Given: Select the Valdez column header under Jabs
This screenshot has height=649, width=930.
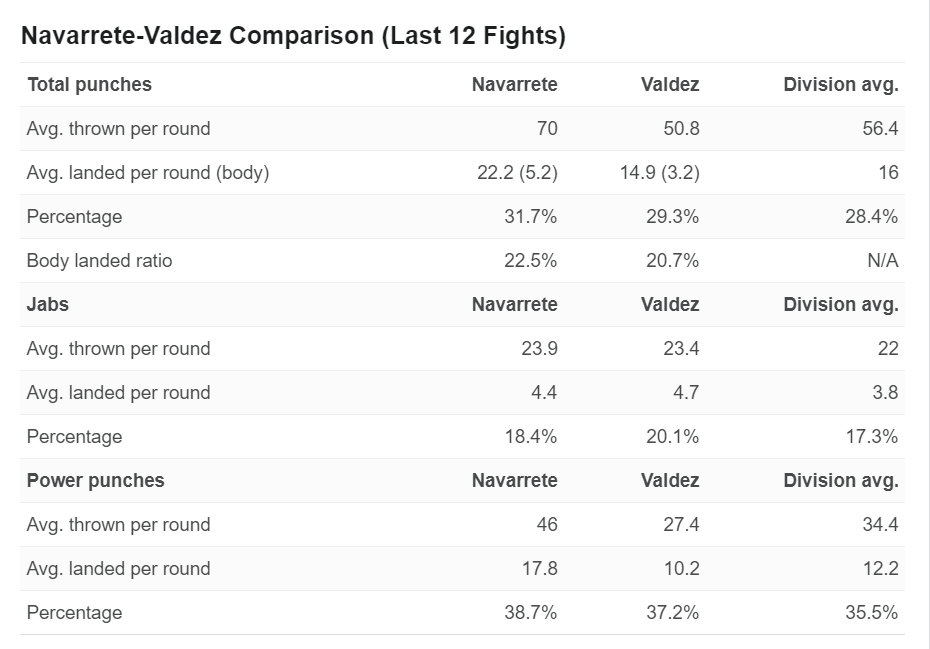Looking at the screenshot, I should tap(670, 304).
